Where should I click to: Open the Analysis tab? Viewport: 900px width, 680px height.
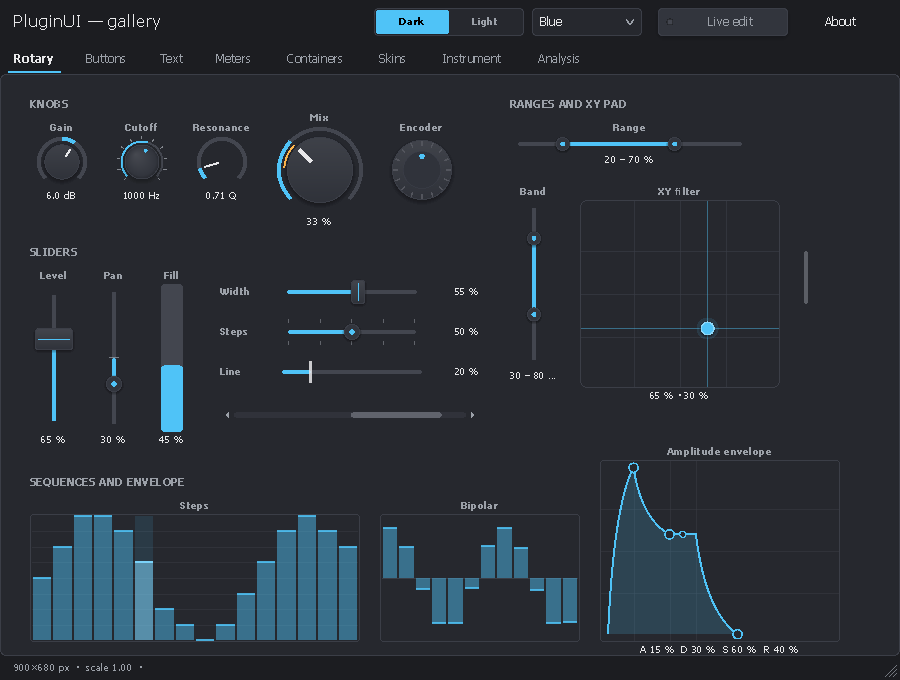point(558,59)
